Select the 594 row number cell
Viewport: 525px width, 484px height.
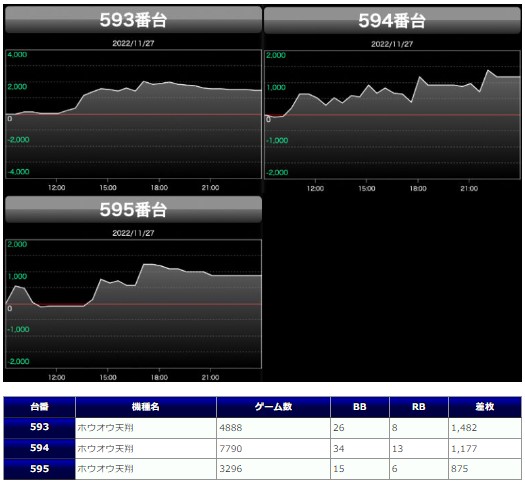[40, 448]
